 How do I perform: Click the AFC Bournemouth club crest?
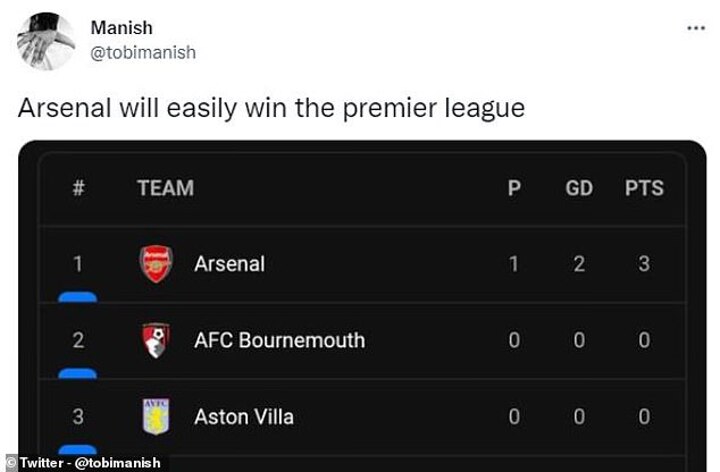(156, 340)
